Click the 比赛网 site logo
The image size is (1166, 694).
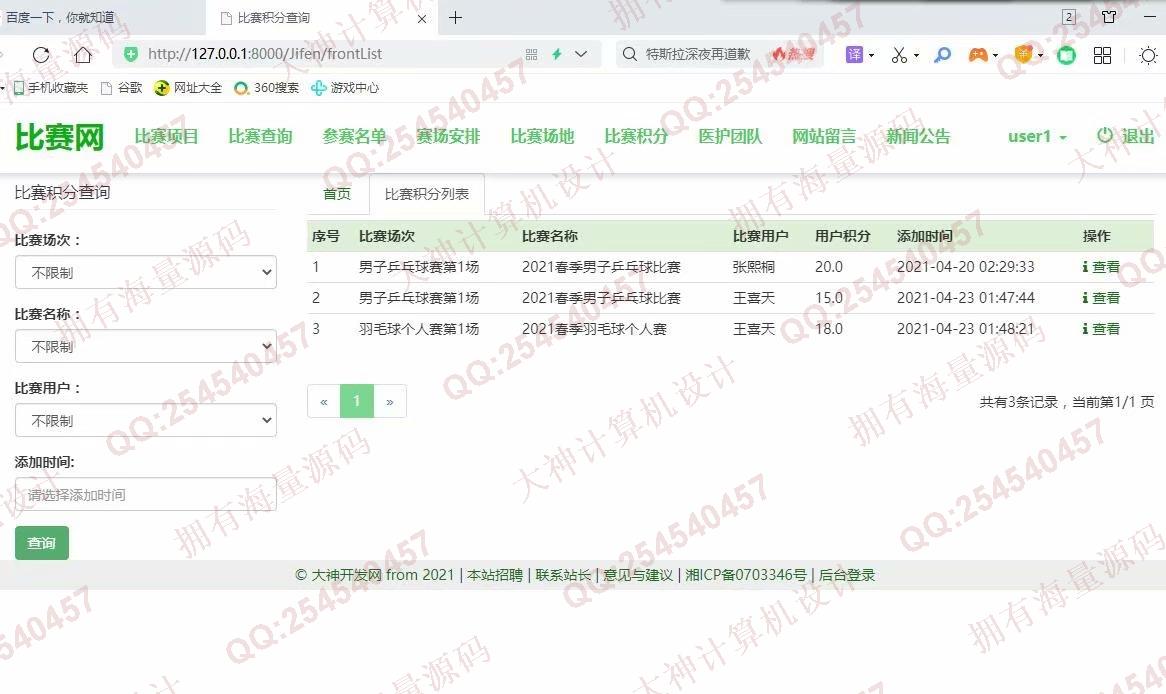tap(59, 137)
